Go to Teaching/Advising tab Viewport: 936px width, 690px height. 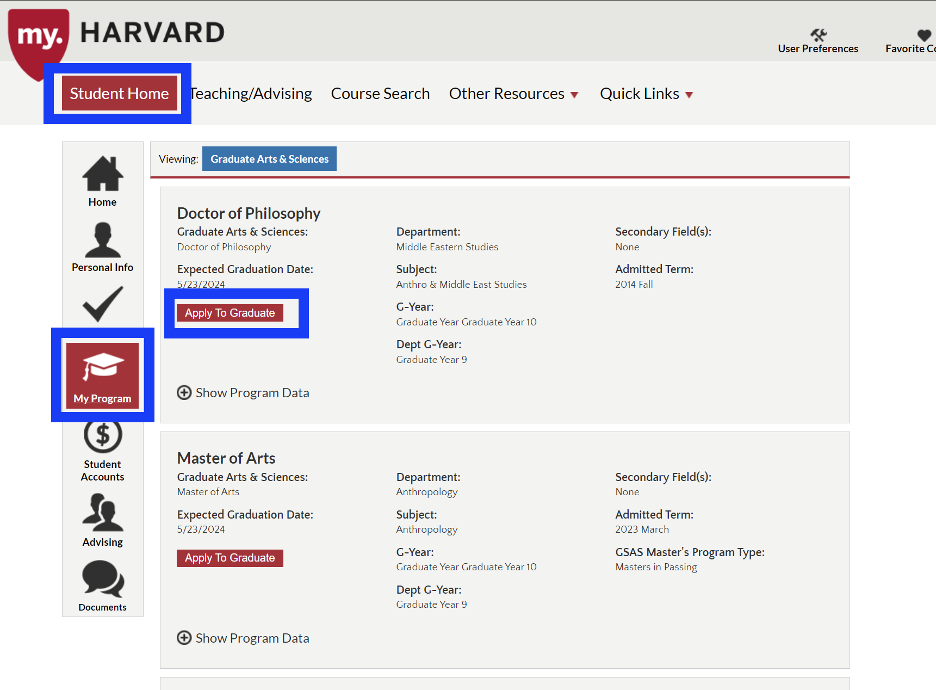coord(251,94)
